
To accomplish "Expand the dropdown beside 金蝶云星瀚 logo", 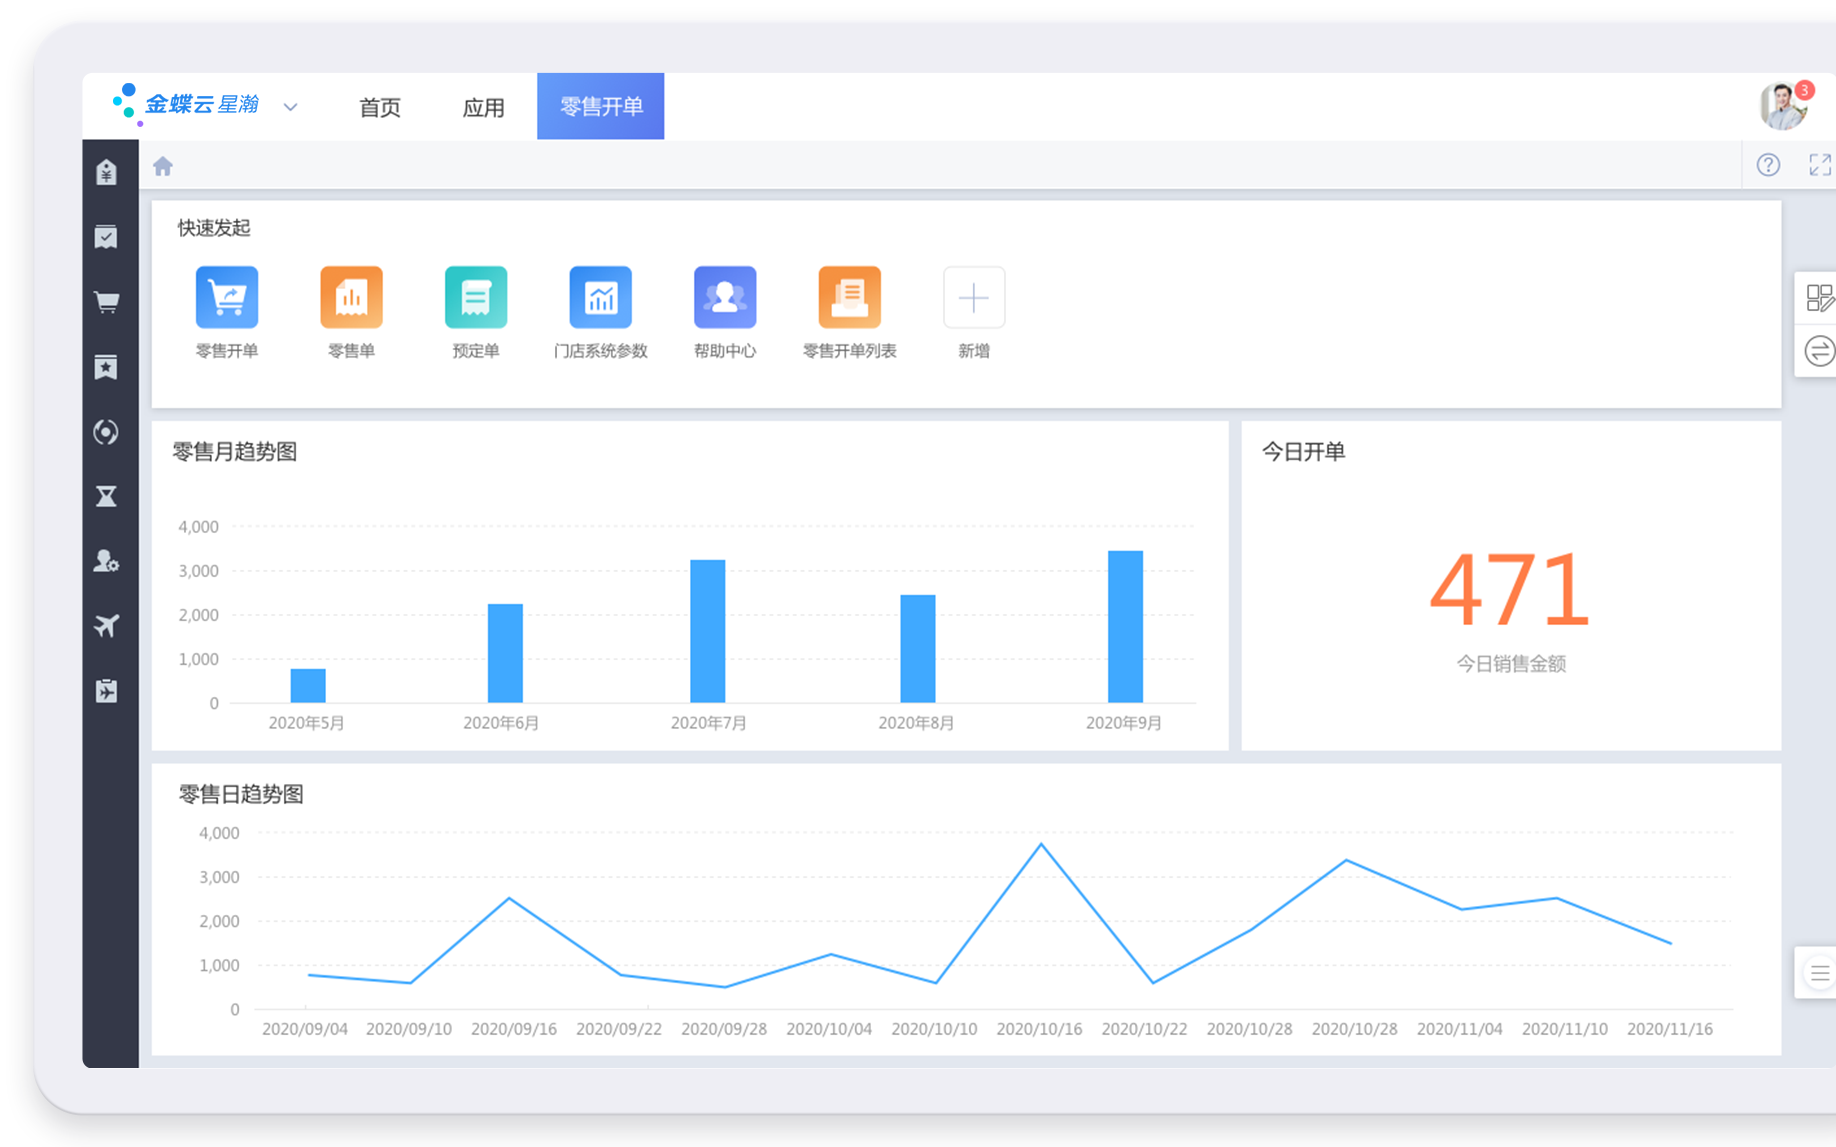I will pyautogui.click(x=291, y=107).
